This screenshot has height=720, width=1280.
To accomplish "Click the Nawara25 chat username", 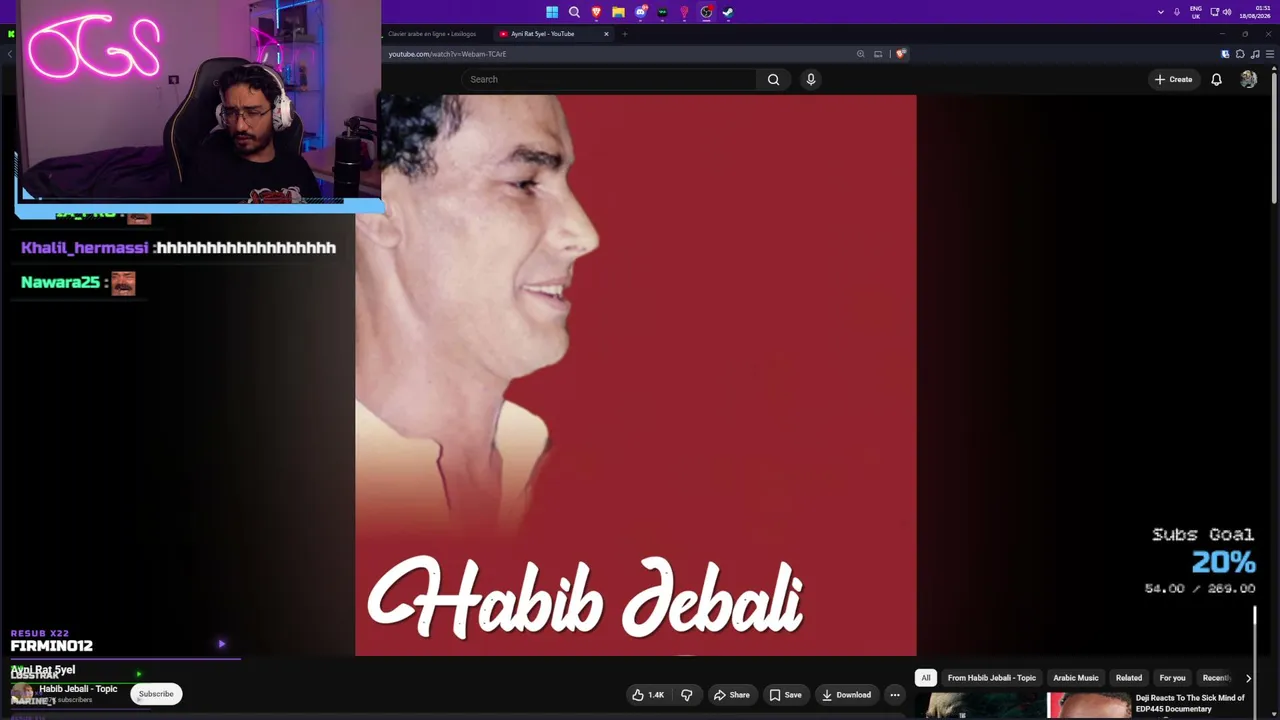I will pyautogui.click(x=60, y=282).
